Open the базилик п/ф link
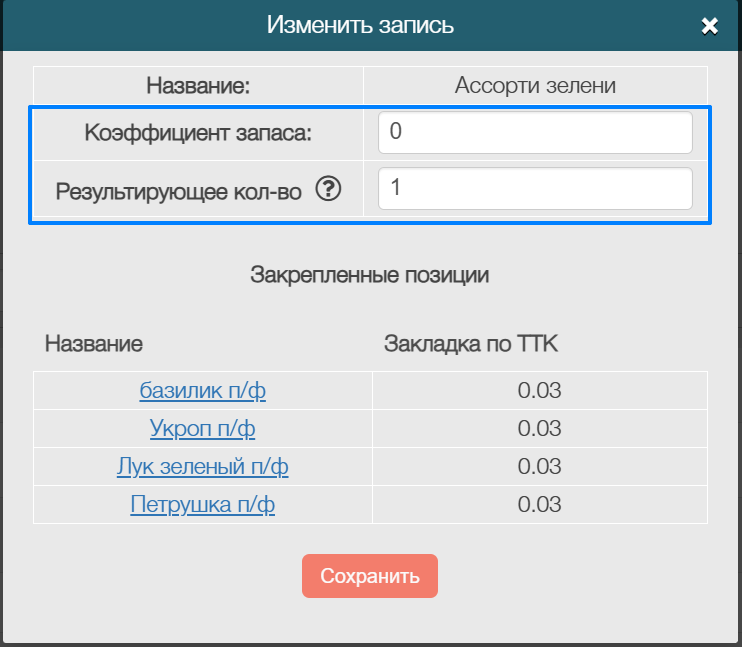This screenshot has width=742, height=647. tap(202, 391)
